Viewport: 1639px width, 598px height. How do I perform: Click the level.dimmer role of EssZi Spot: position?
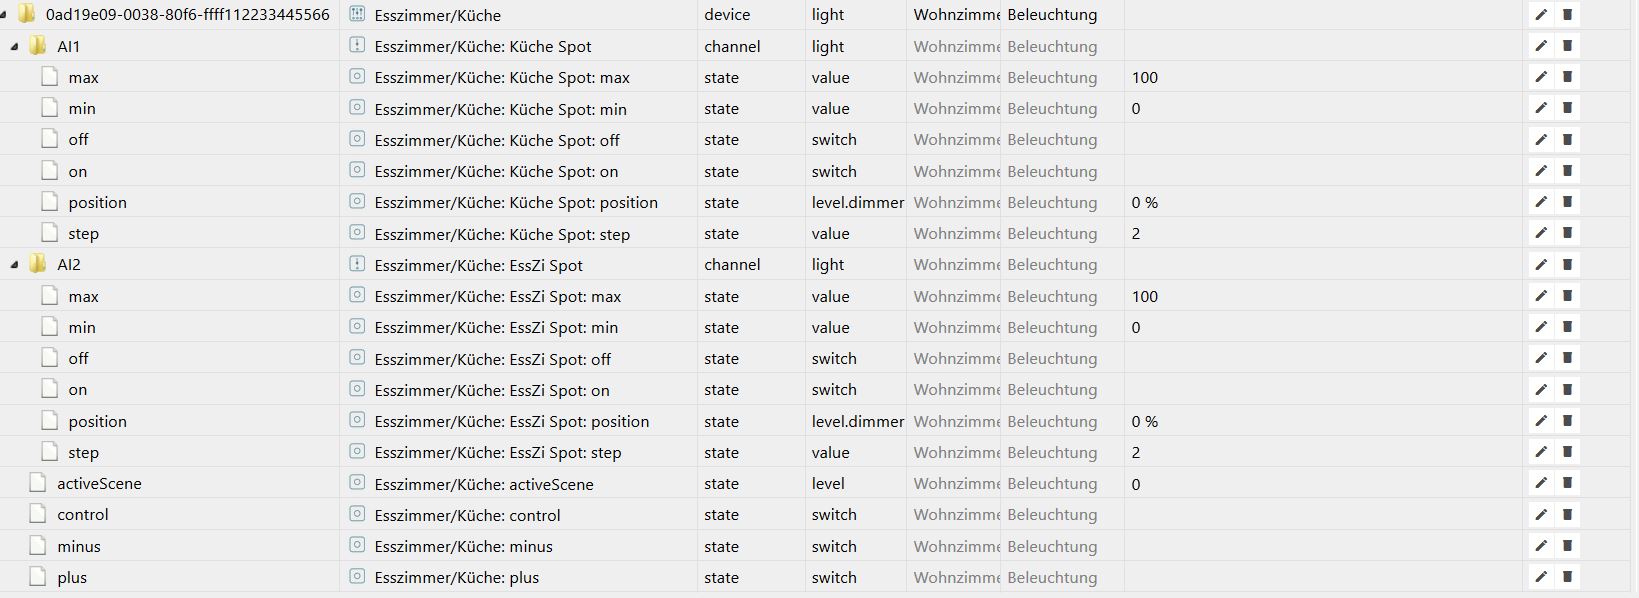pyautogui.click(x=858, y=421)
